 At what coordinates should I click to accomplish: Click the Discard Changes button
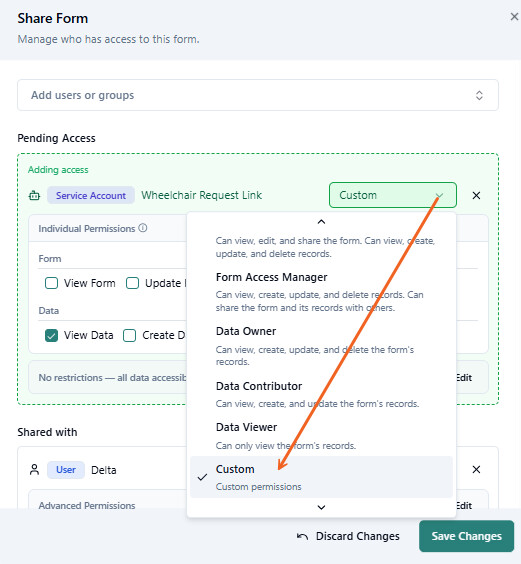point(348,536)
